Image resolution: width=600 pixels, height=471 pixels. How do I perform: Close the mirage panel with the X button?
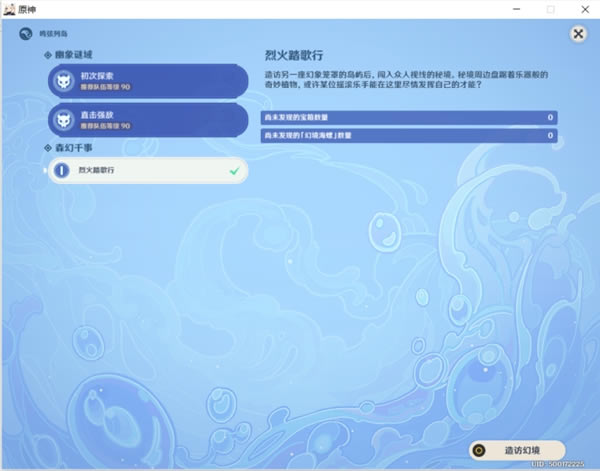coord(578,34)
